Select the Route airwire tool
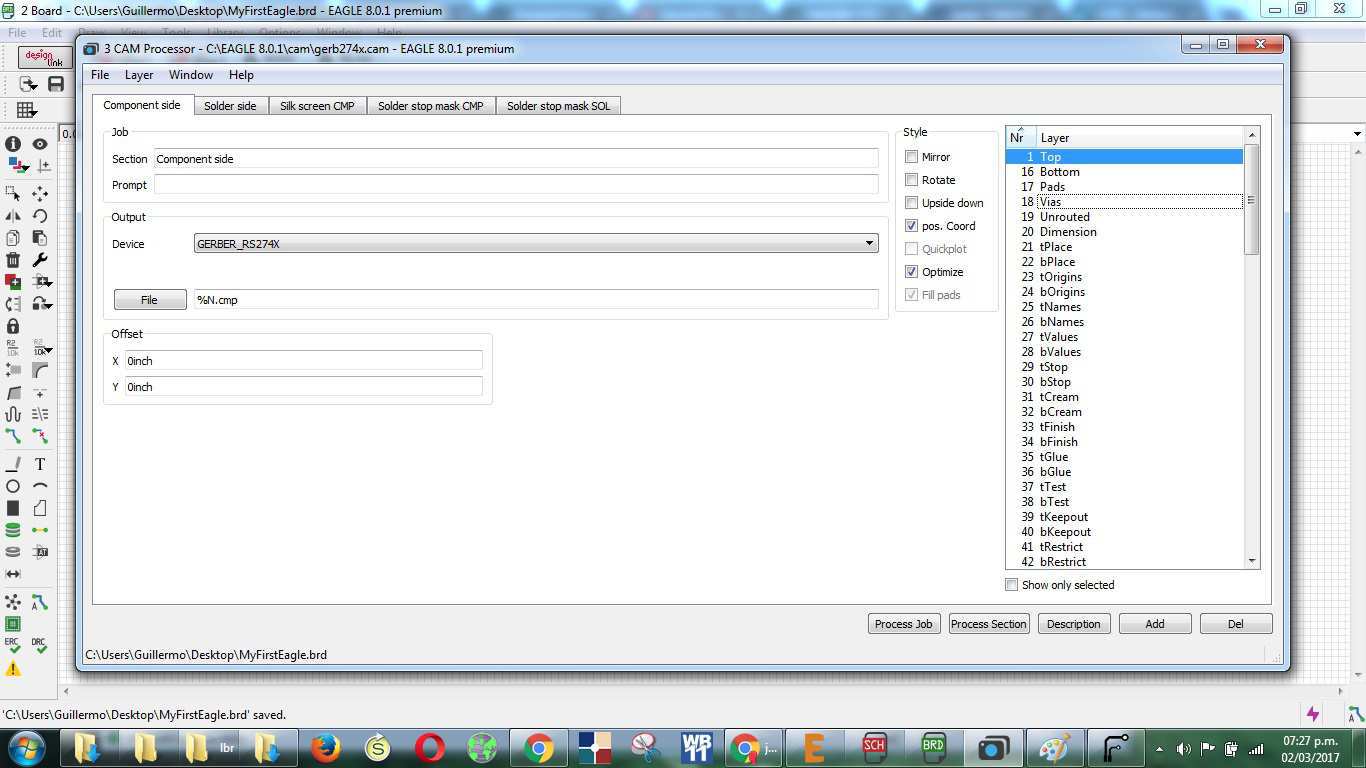 13,436
